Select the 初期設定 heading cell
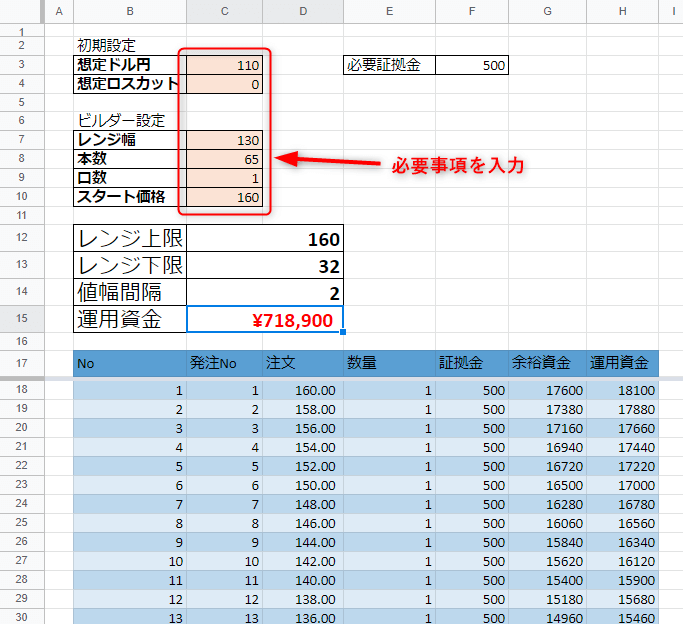Screen dimensions: 683x624 click(130, 46)
